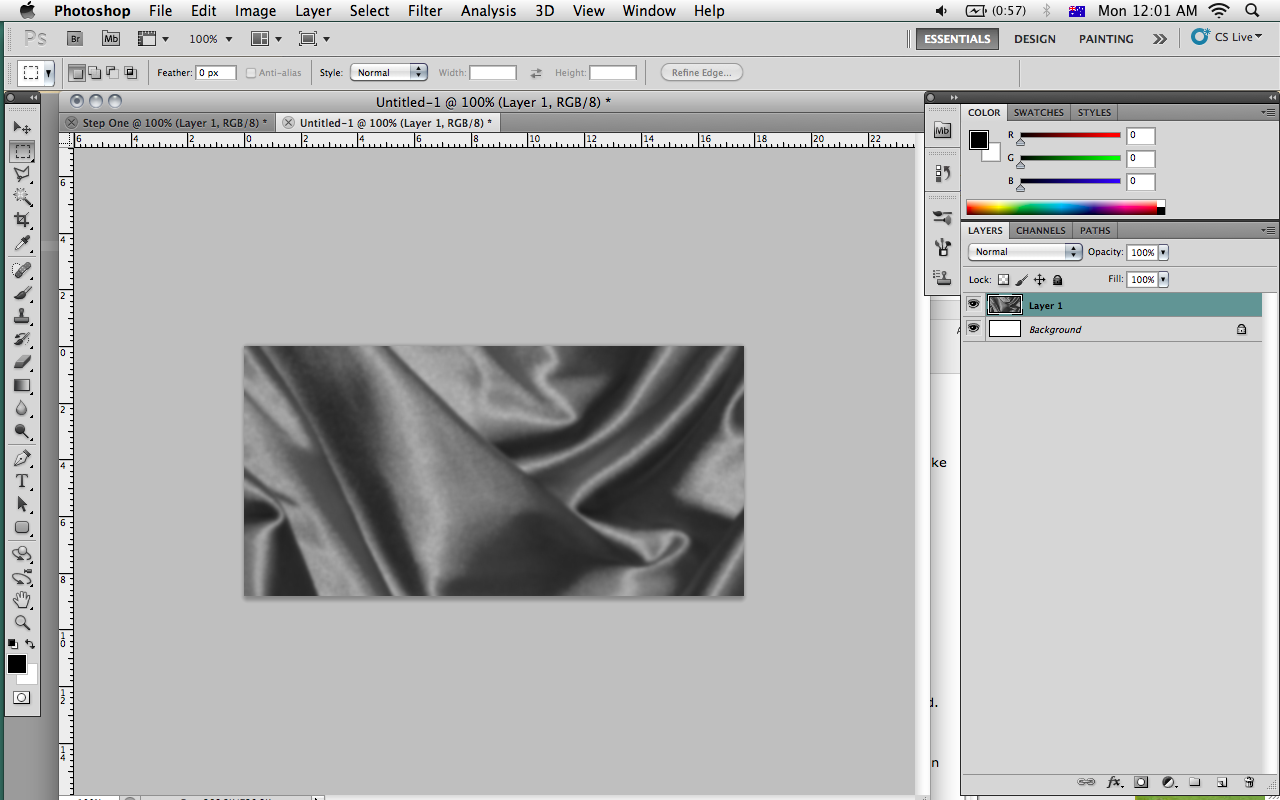Launch Bridge from the Br icon
The height and width of the screenshot is (800, 1280).
point(75,39)
